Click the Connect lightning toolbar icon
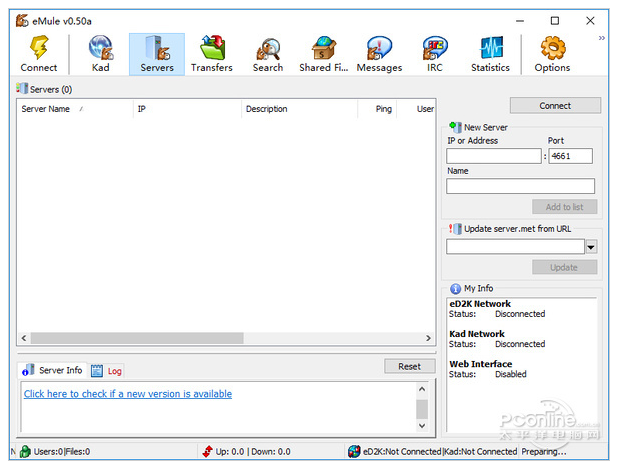Viewport: 621px width, 464px height. [39, 54]
